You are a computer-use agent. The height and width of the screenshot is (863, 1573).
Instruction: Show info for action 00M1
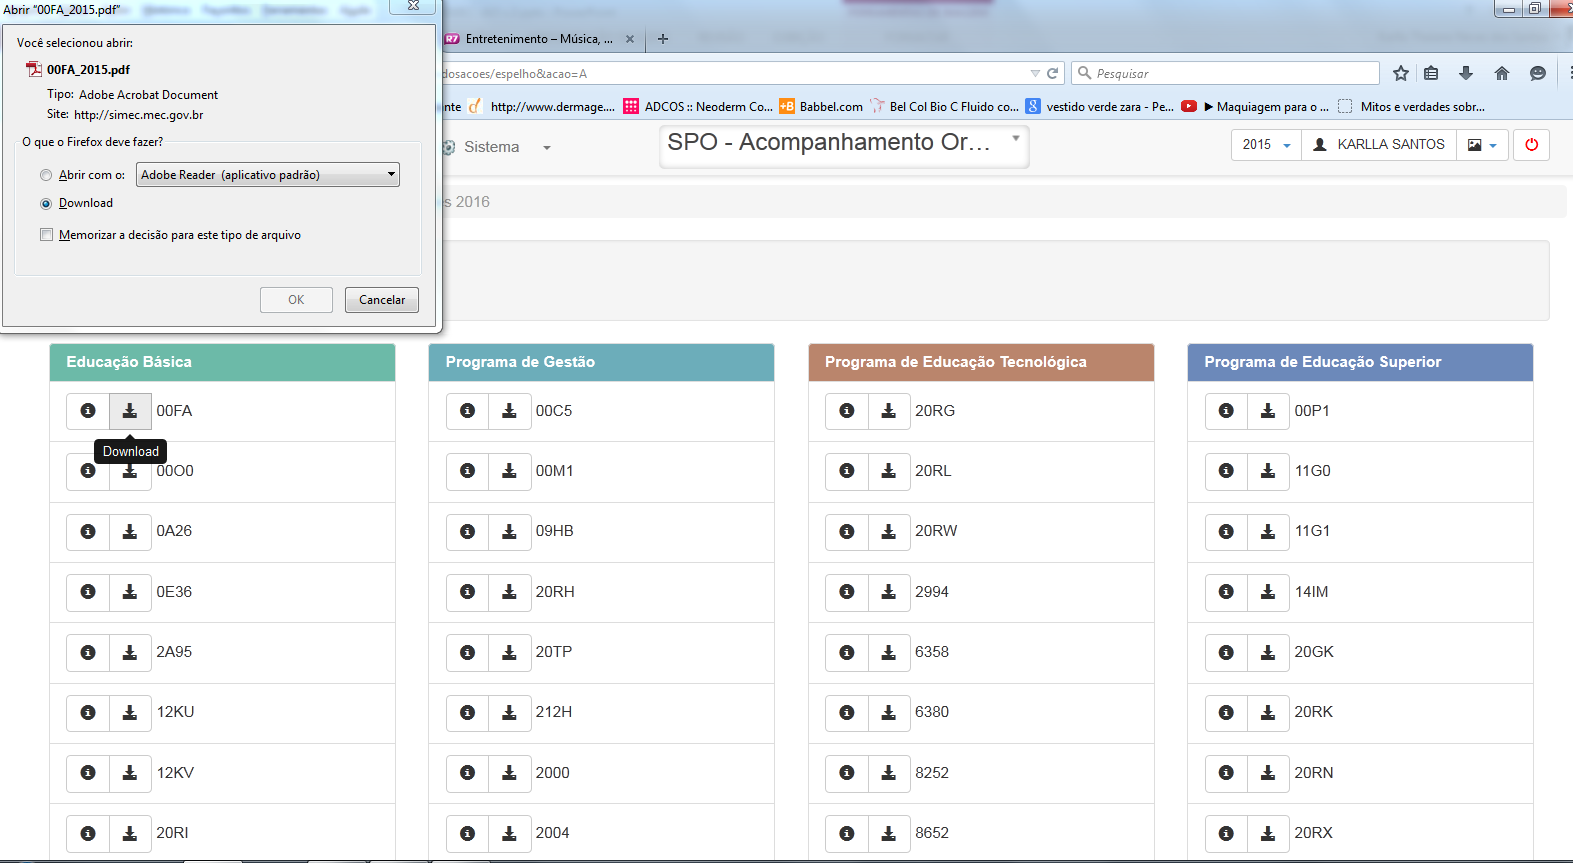[467, 471]
